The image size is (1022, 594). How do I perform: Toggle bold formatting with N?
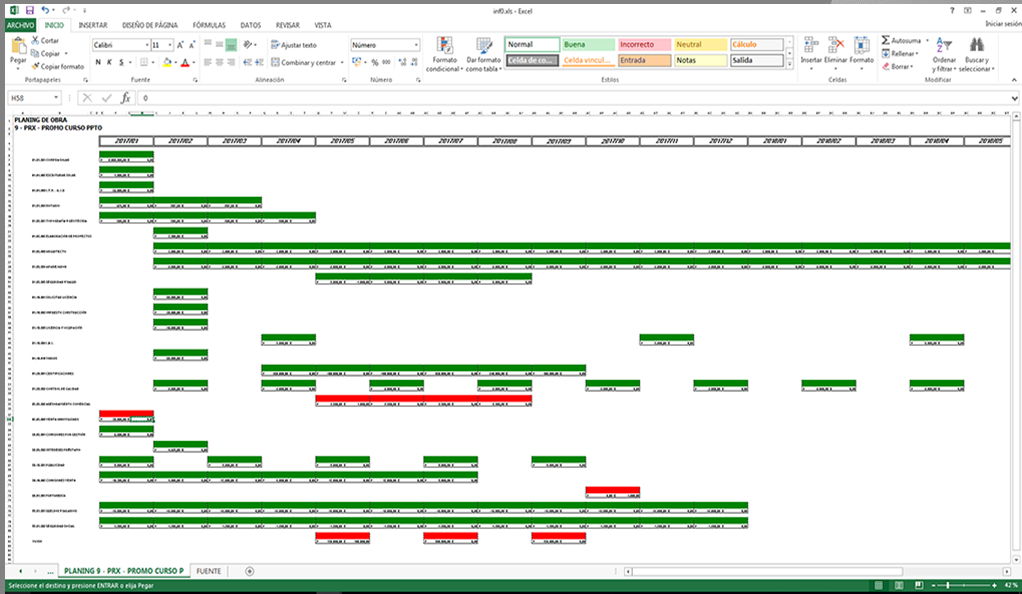click(x=98, y=61)
